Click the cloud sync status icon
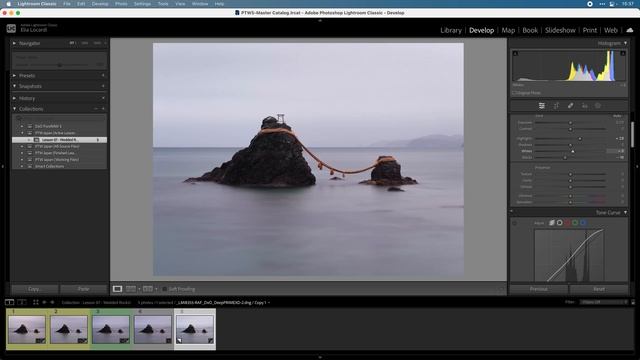640x360 pixels. 630,30
